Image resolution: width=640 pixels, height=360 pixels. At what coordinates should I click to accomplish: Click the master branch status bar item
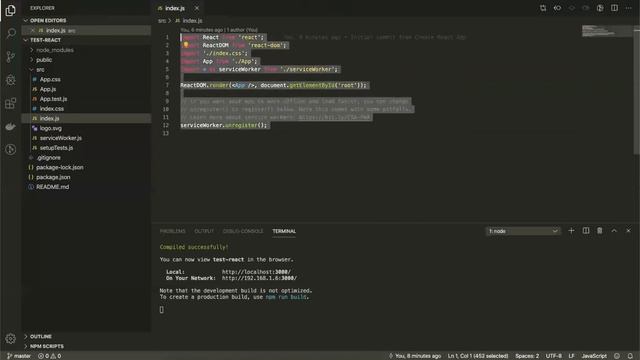[19, 356]
